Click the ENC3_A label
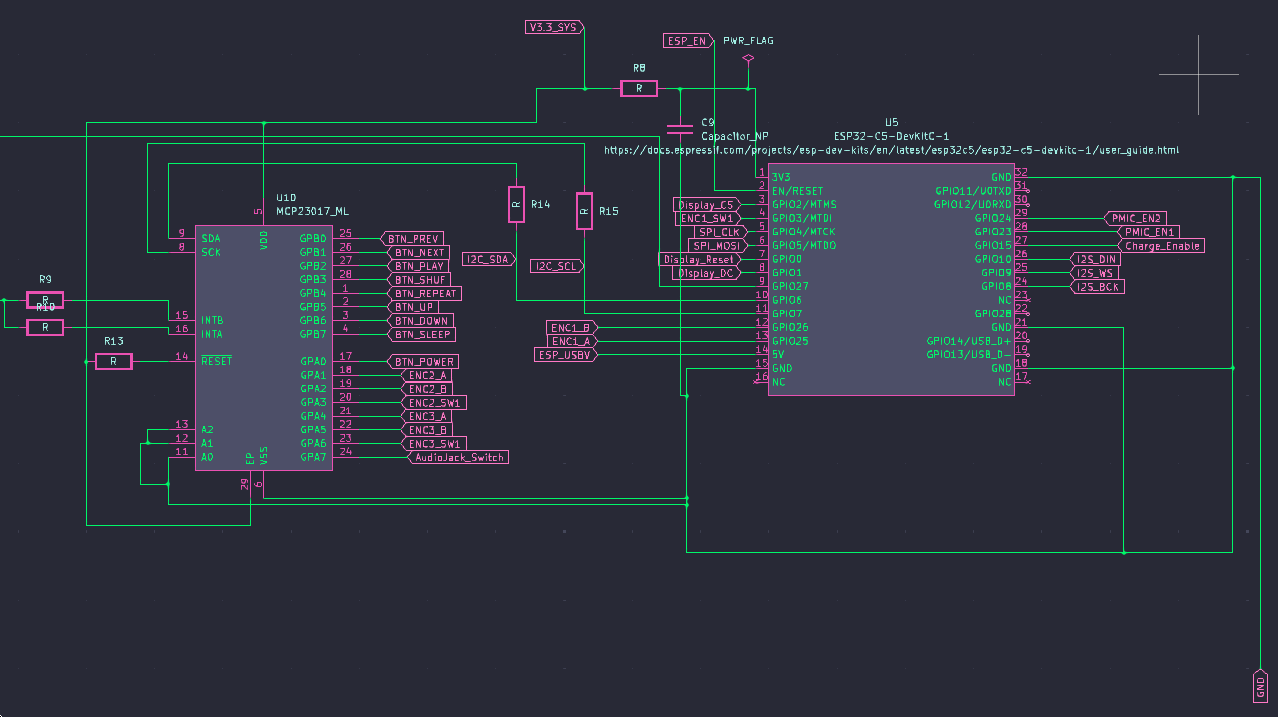 (x=427, y=416)
